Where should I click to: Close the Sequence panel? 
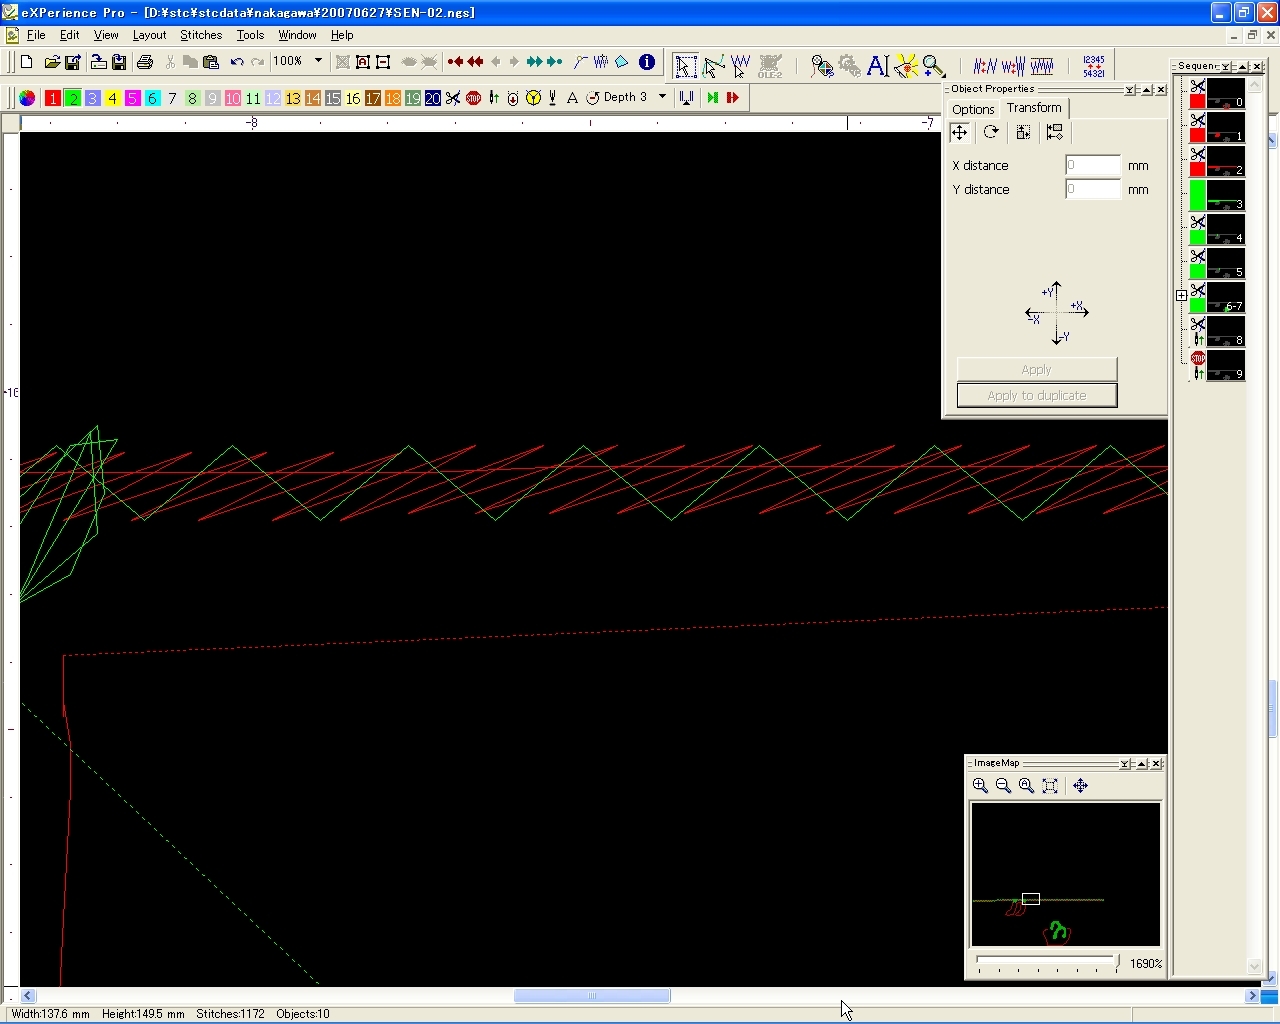1257,67
